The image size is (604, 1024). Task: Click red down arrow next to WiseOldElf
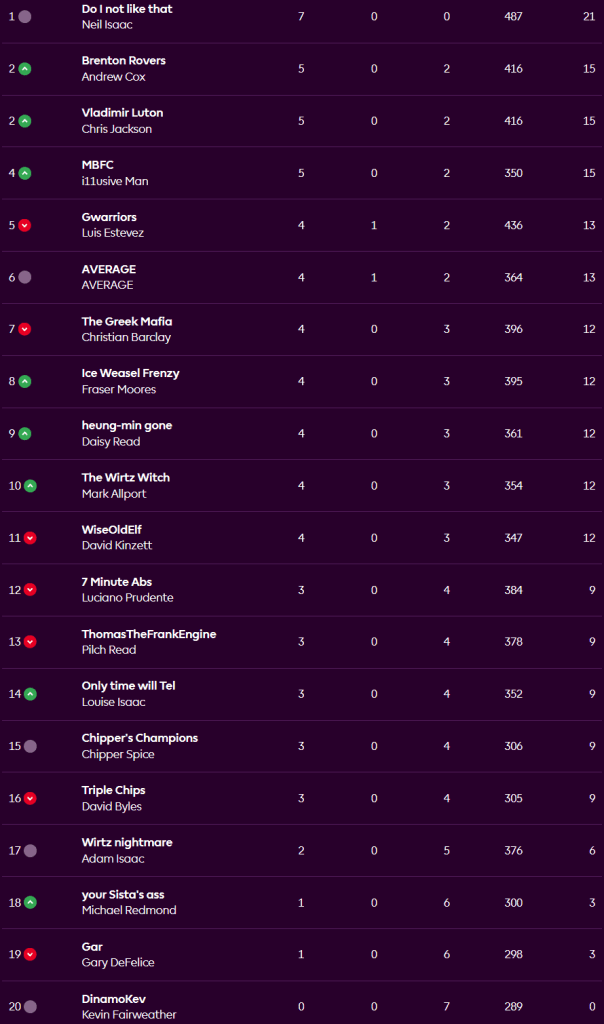click(x=30, y=538)
